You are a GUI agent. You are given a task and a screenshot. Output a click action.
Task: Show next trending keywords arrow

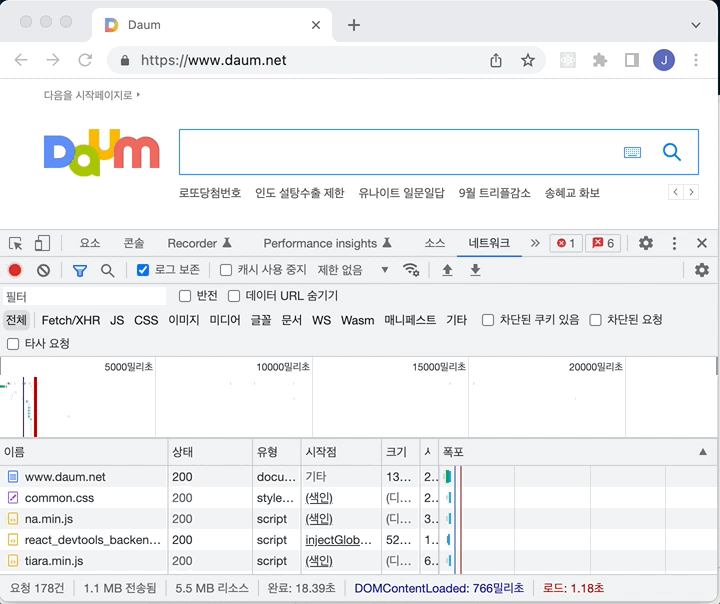(x=691, y=192)
